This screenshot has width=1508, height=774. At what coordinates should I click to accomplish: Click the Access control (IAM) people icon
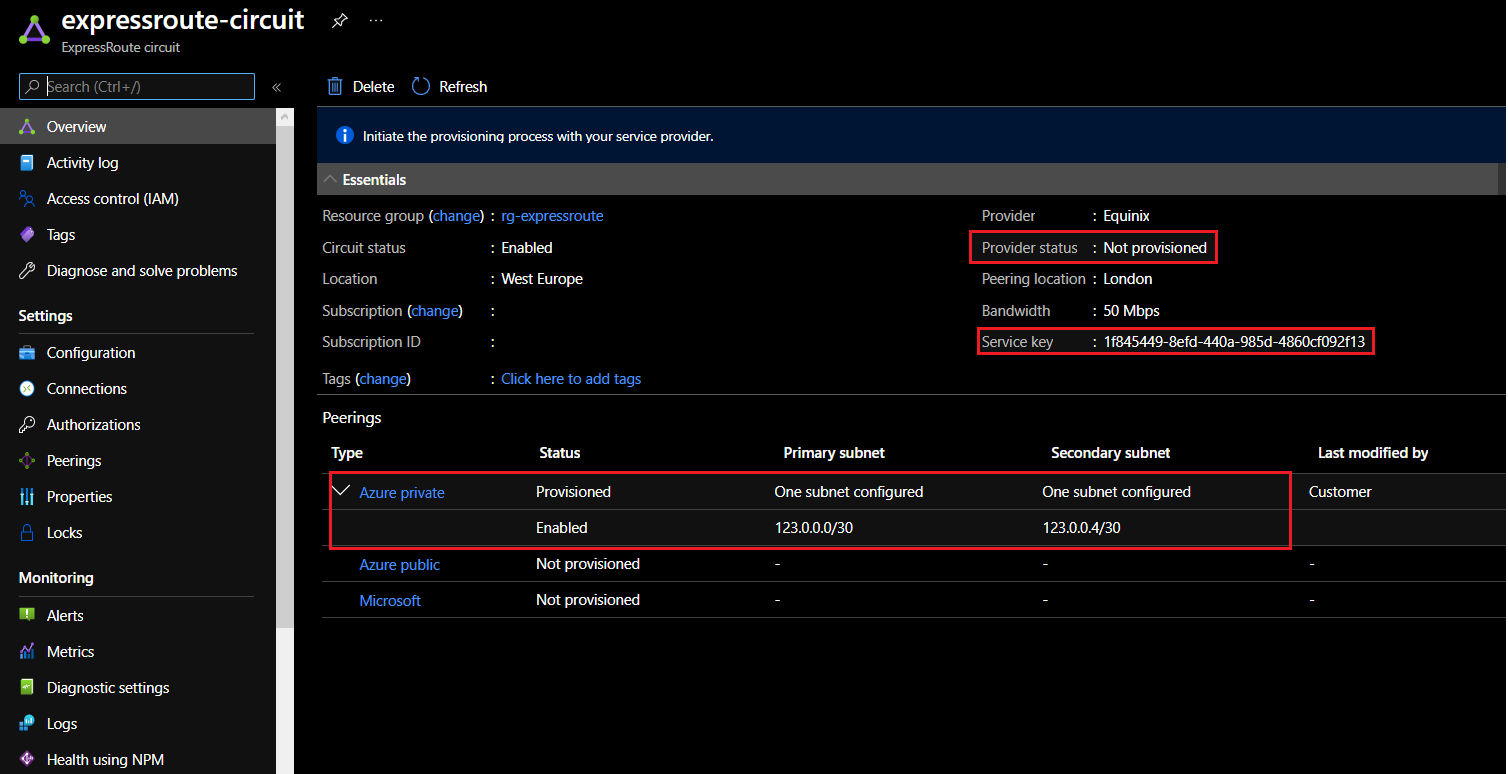(x=27, y=199)
